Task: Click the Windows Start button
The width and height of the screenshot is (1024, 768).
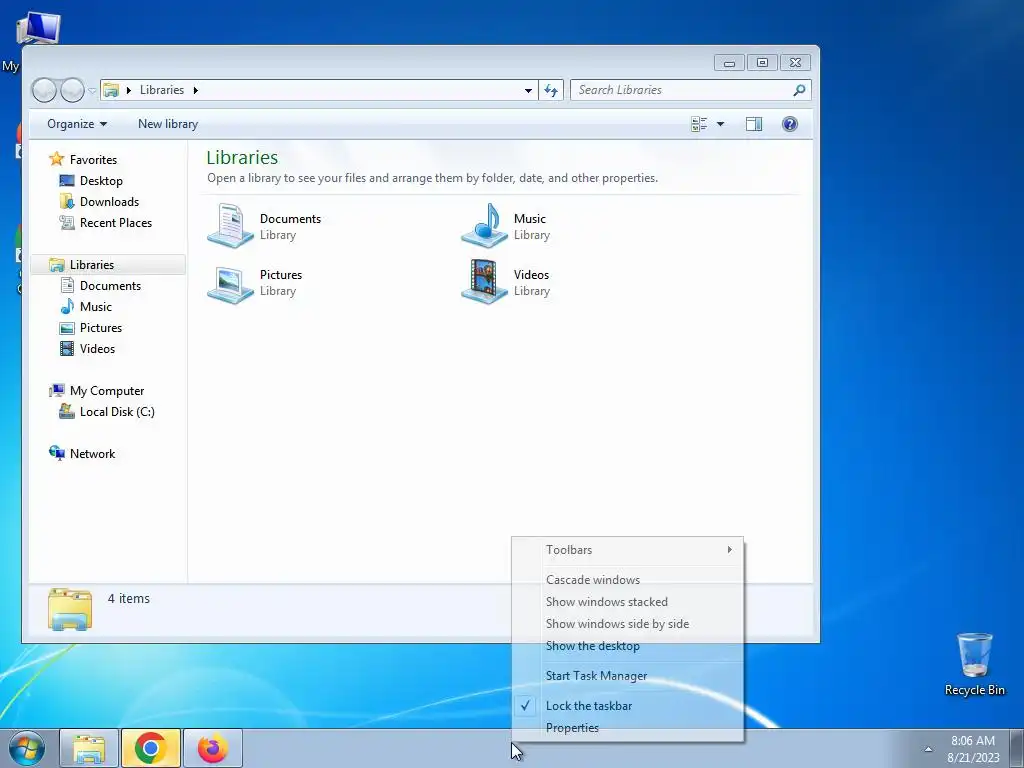Action: [27, 748]
